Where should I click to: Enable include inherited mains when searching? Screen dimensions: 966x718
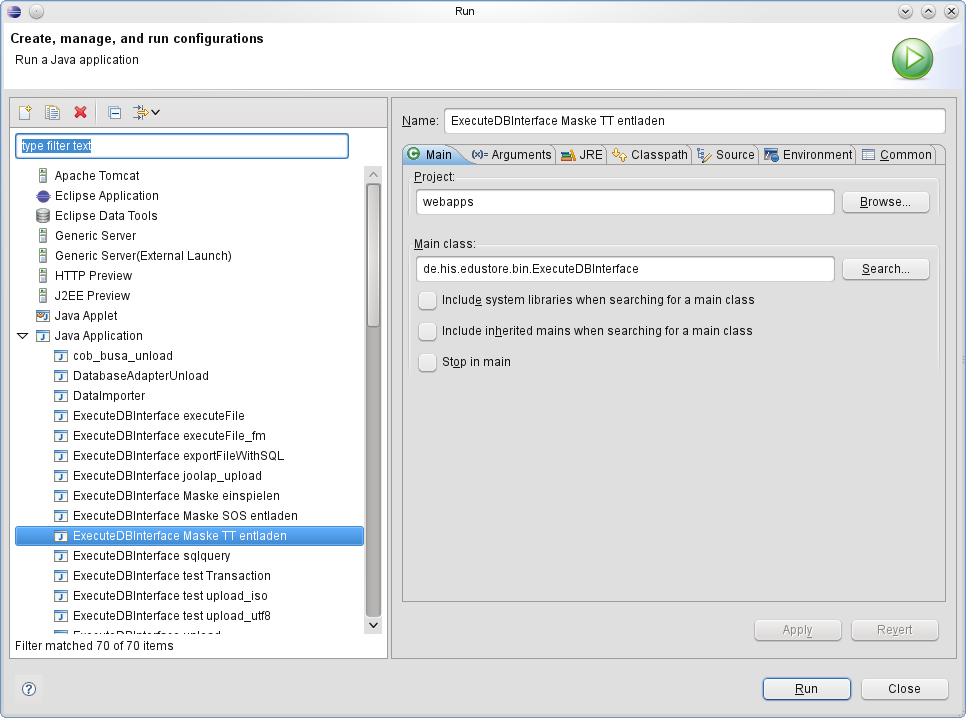(428, 331)
